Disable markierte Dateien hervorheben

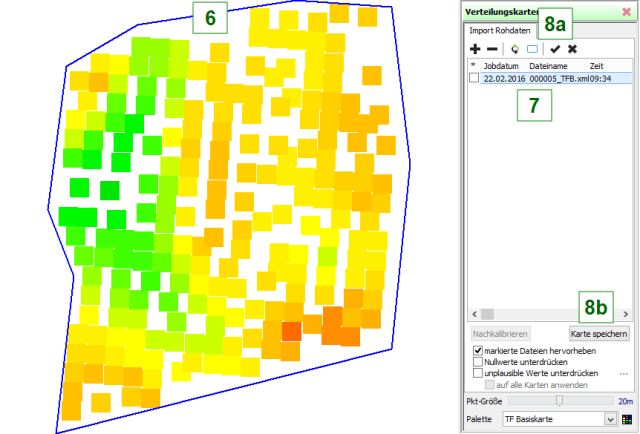click(475, 349)
